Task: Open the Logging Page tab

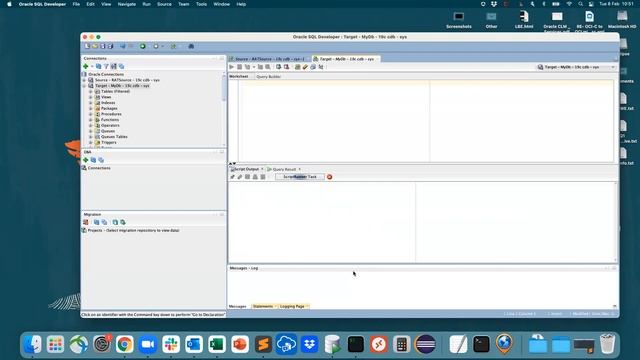Action: [x=293, y=306]
